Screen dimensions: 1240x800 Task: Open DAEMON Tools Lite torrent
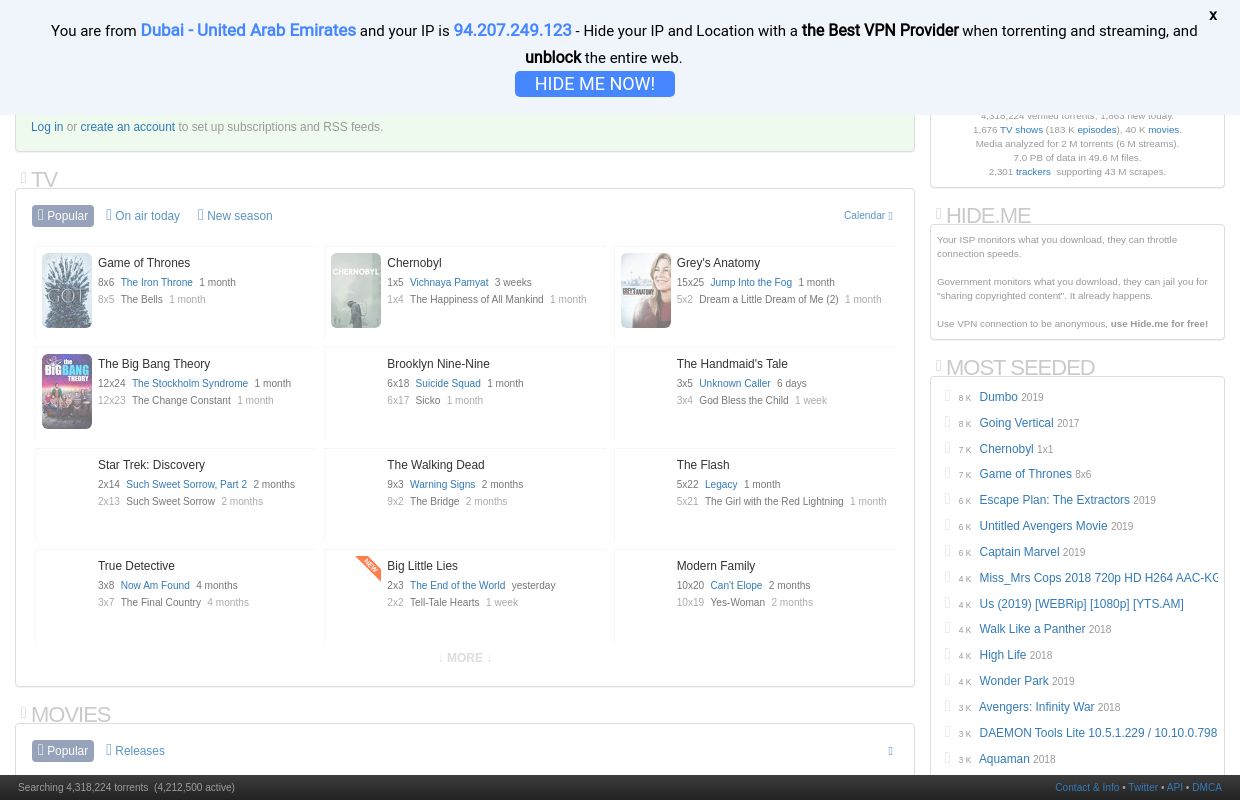point(1098,733)
